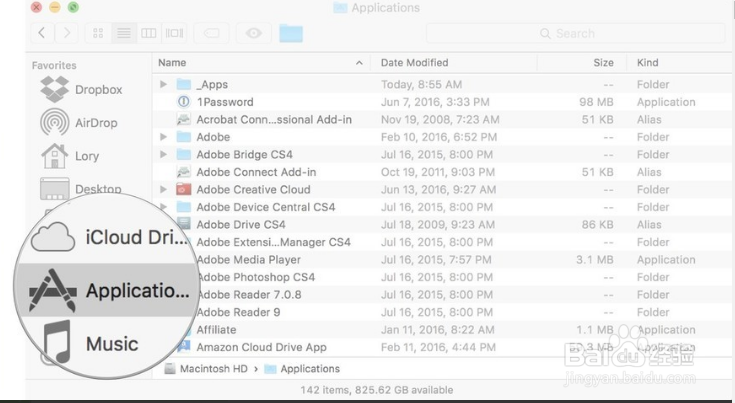
Task: Select iCloud Drive in the magnified sidebar
Action: click(x=109, y=238)
